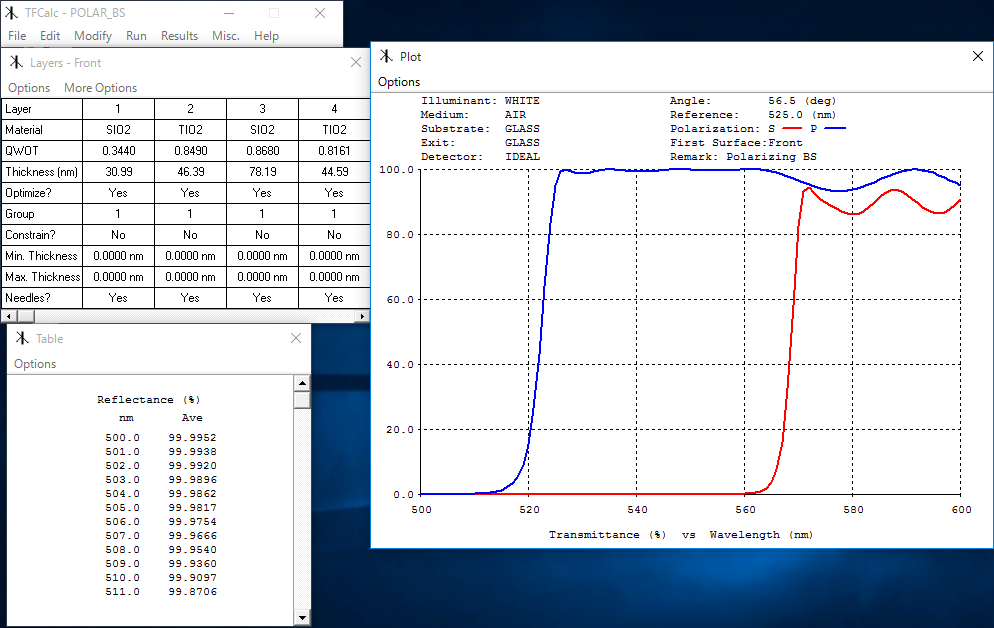Click the Table window title bar icon
994x628 pixels.
(22, 338)
